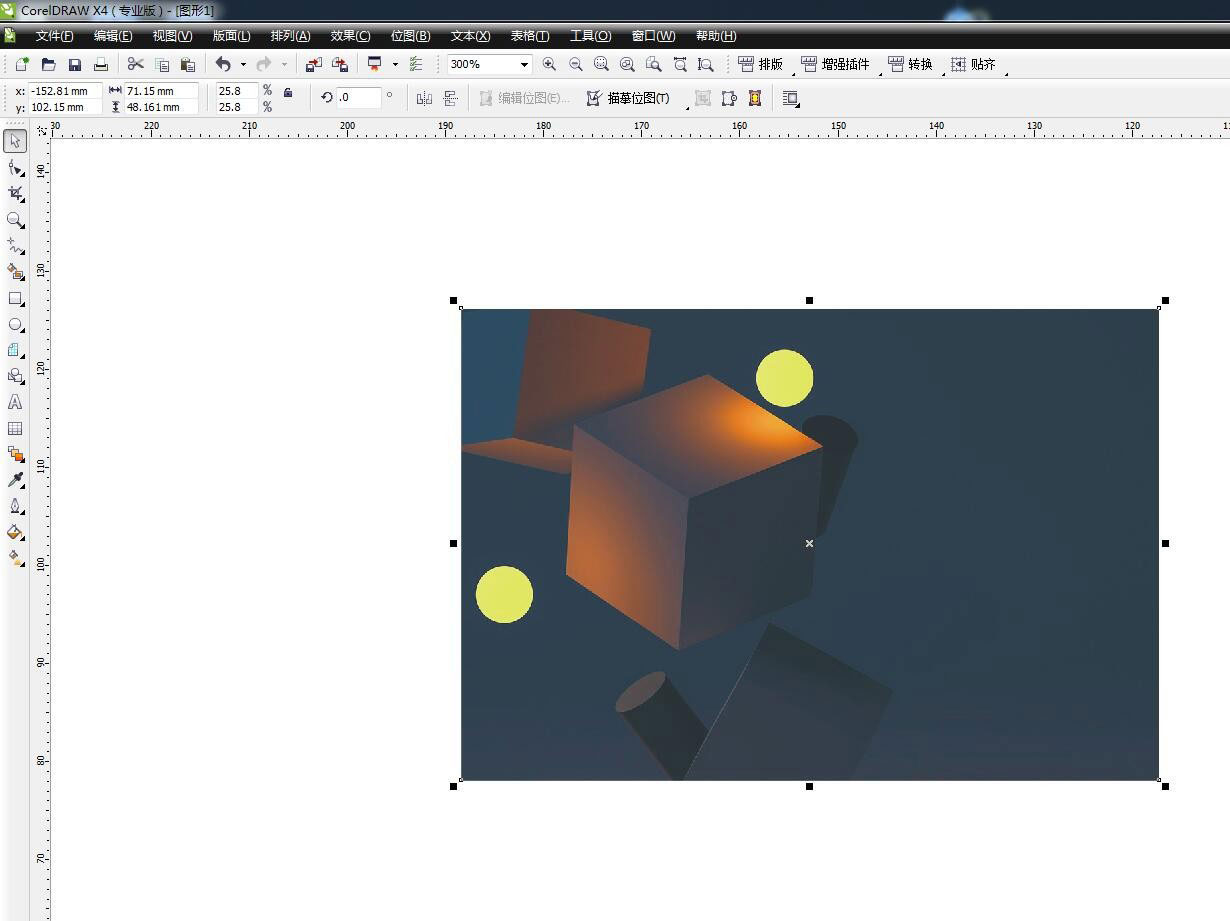Screen dimensions: 1230x921
Task: Open the 效果(C) menu
Action: (x=350, y=36)
